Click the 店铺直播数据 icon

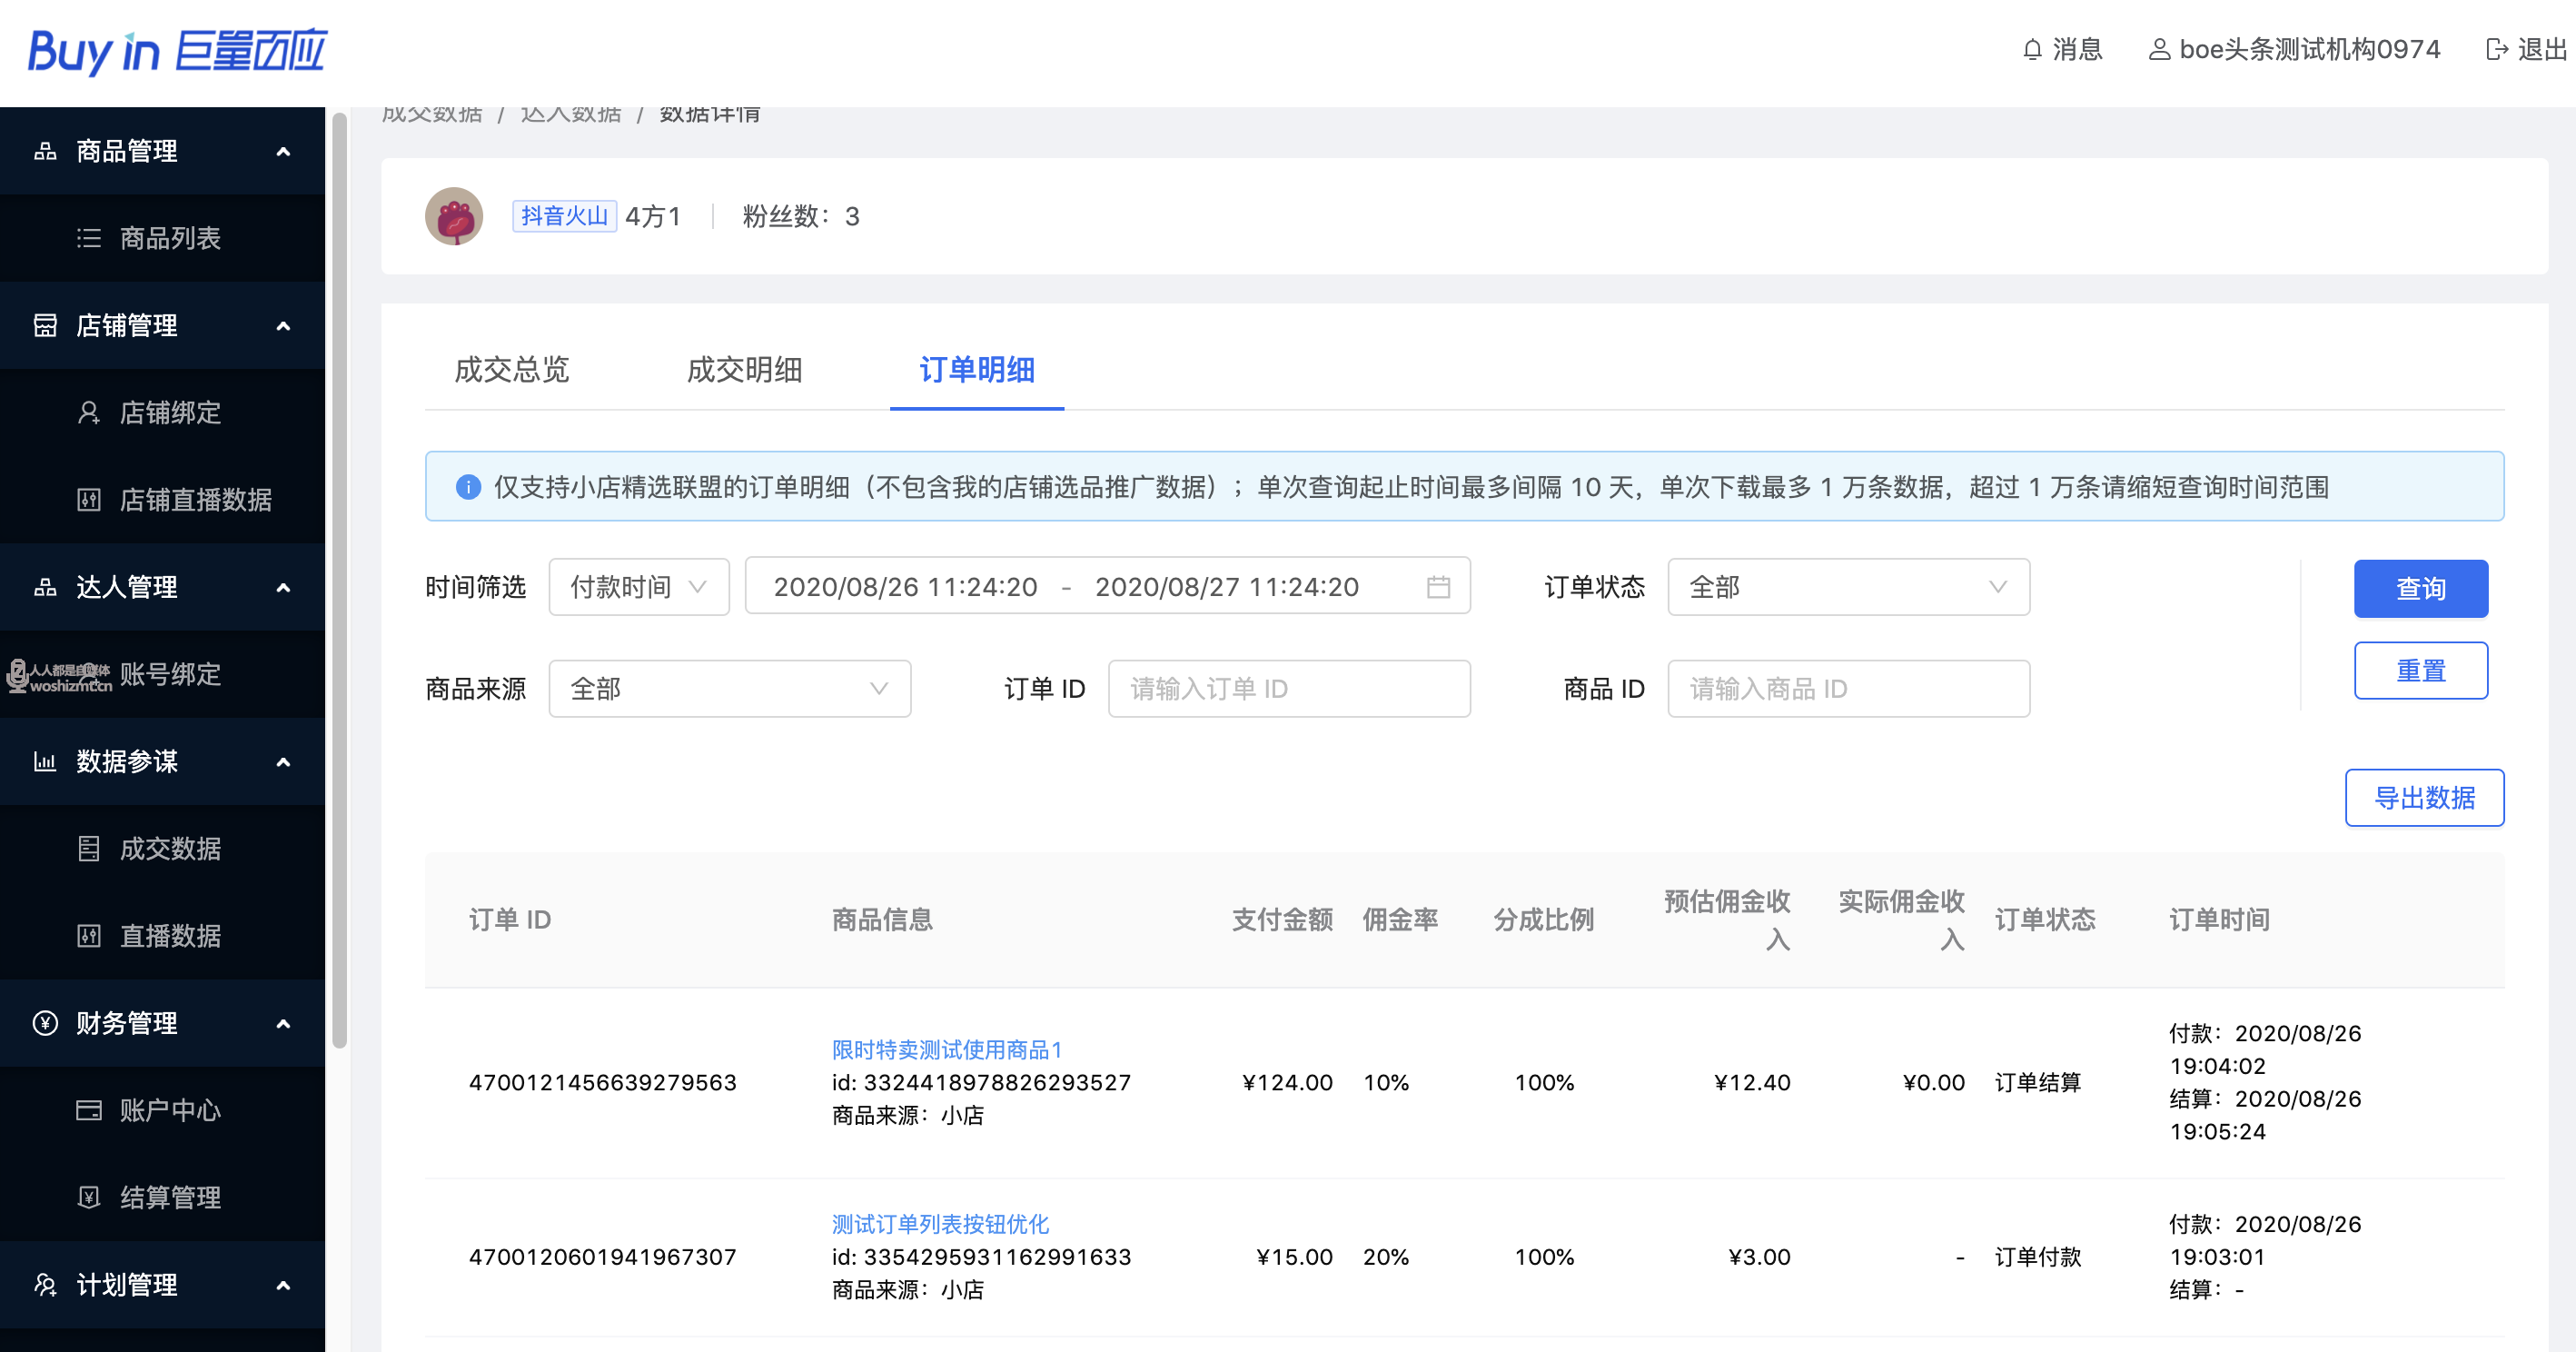coord(89,500)
